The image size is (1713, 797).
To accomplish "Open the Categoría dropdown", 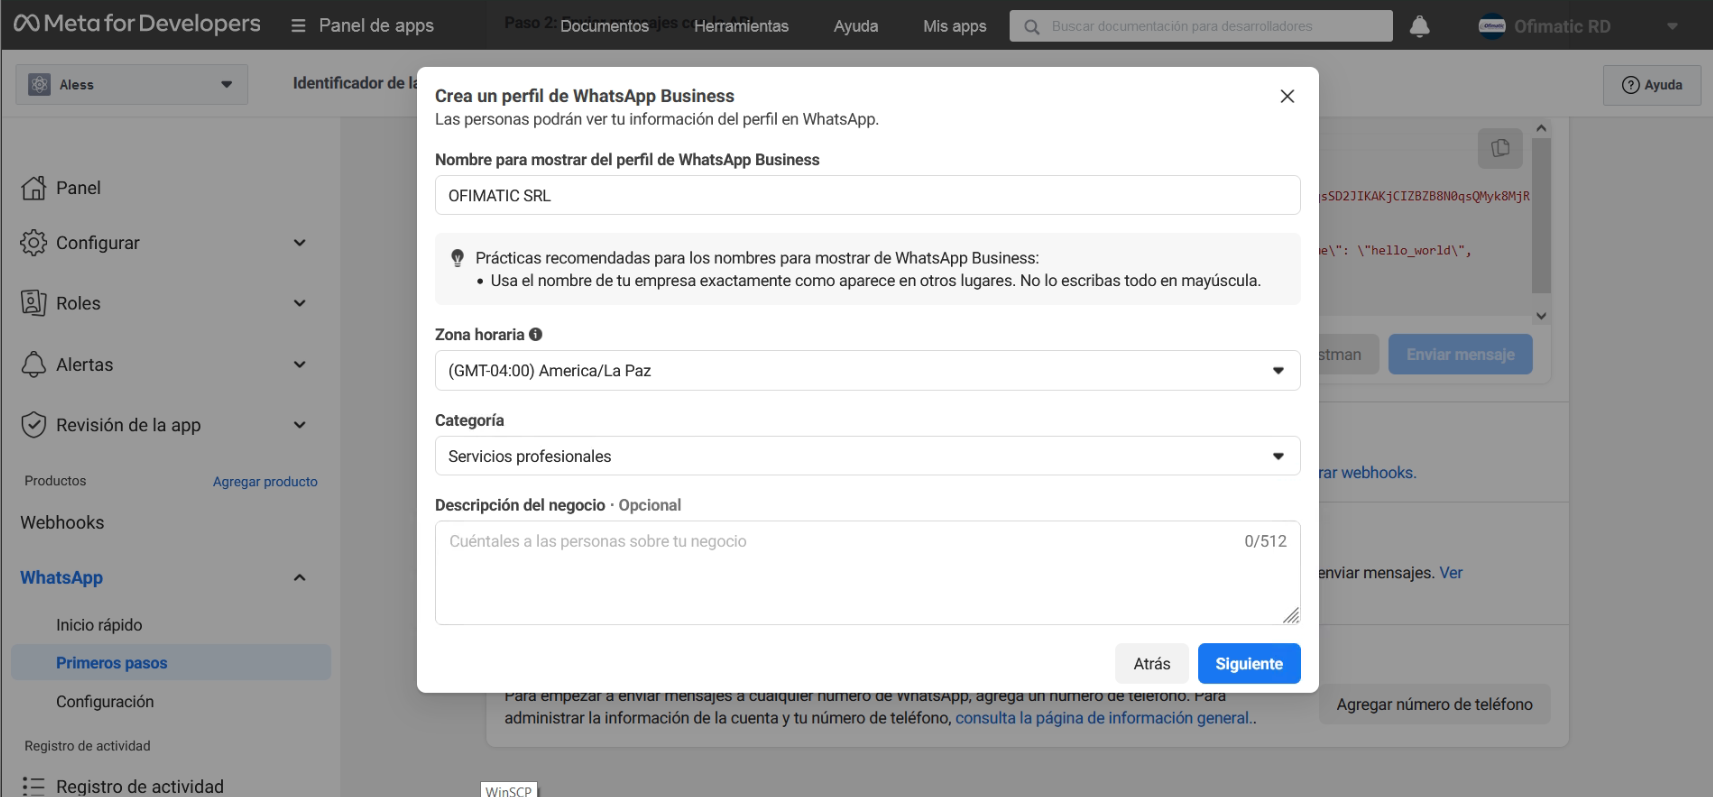I will pyautogui.click(x=867, y=456).
